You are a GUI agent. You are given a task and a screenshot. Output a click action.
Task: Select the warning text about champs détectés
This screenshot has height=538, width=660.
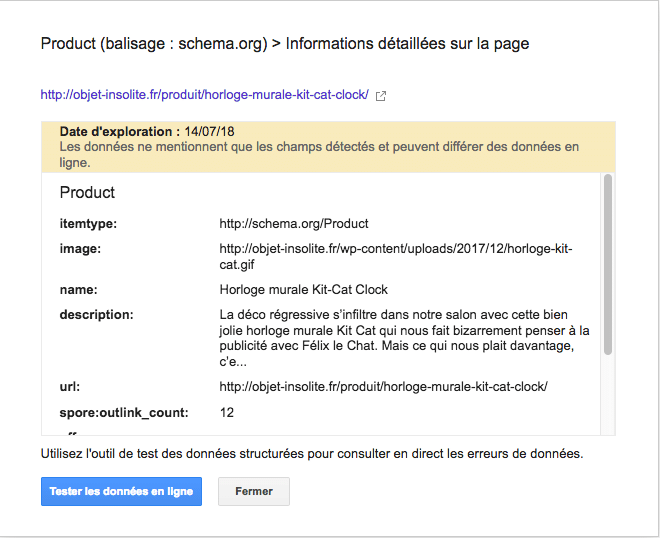(319, 154)
